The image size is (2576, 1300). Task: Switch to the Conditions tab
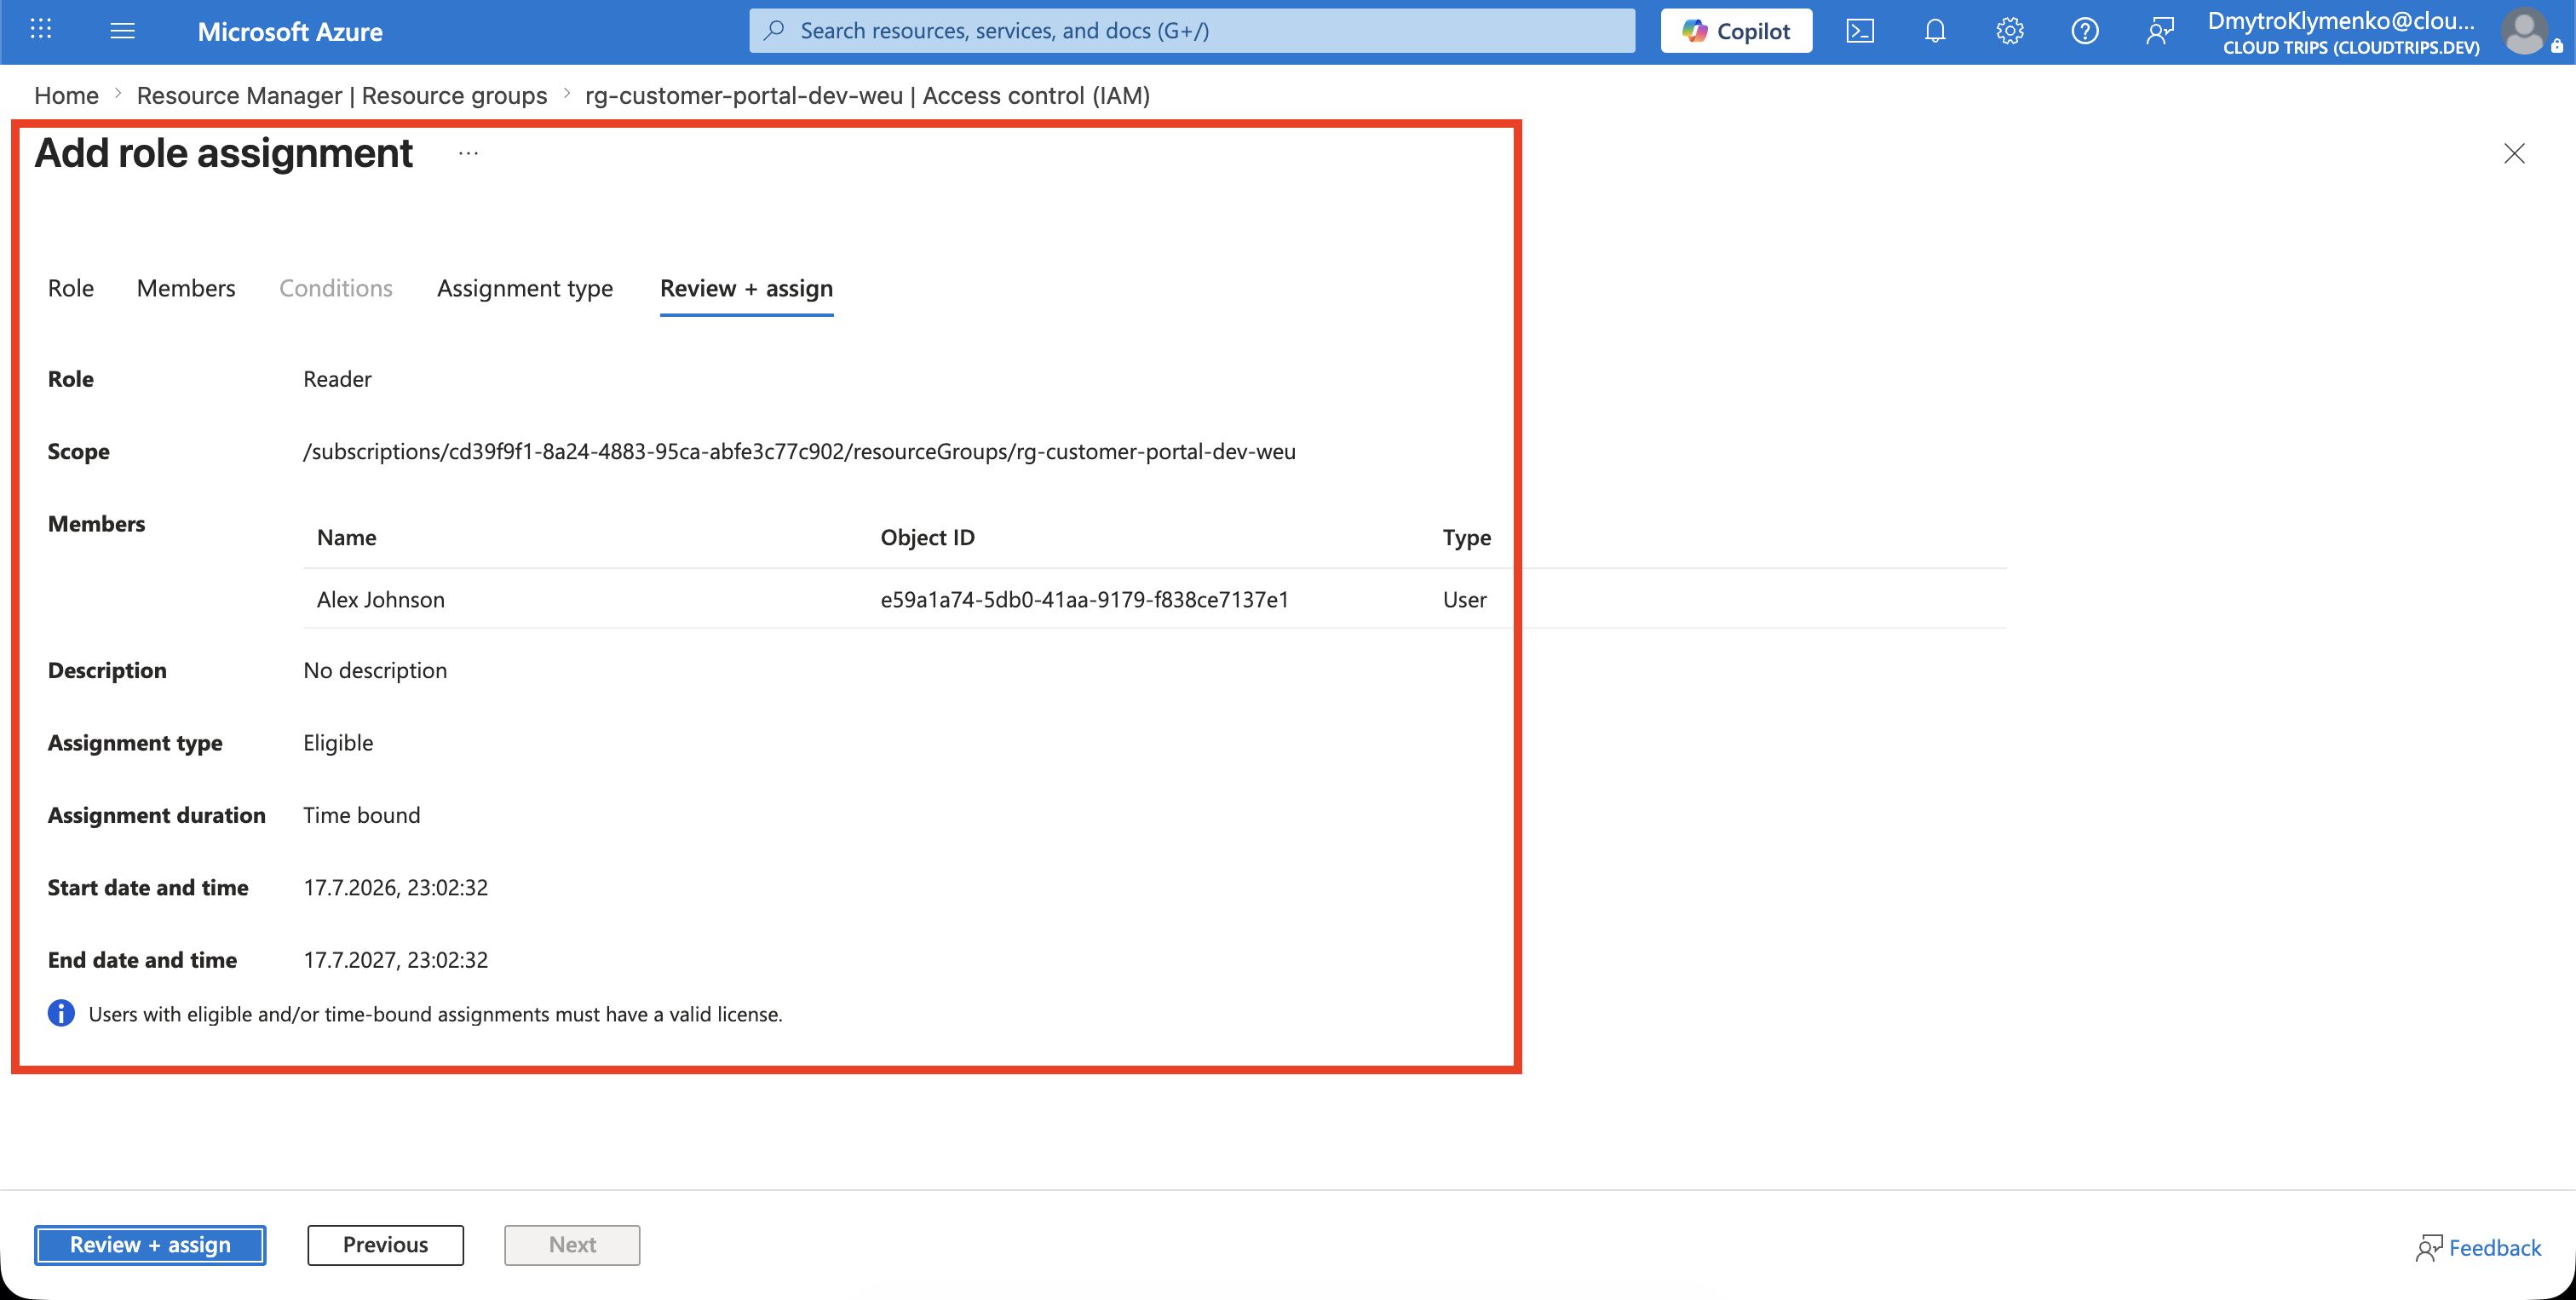click(x=336, y=288)
